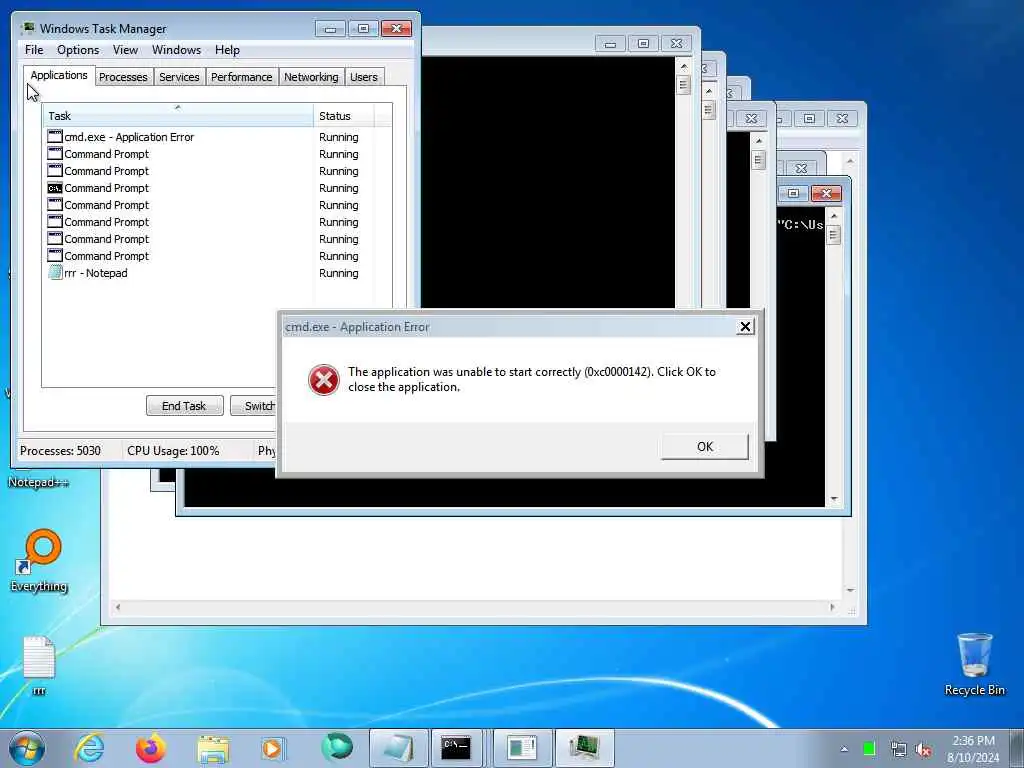The height and width of the screenshot is (768, 1024).
Task: Open the taskbar clock showing 2:36 PM
Action: (x=973, y=748)
